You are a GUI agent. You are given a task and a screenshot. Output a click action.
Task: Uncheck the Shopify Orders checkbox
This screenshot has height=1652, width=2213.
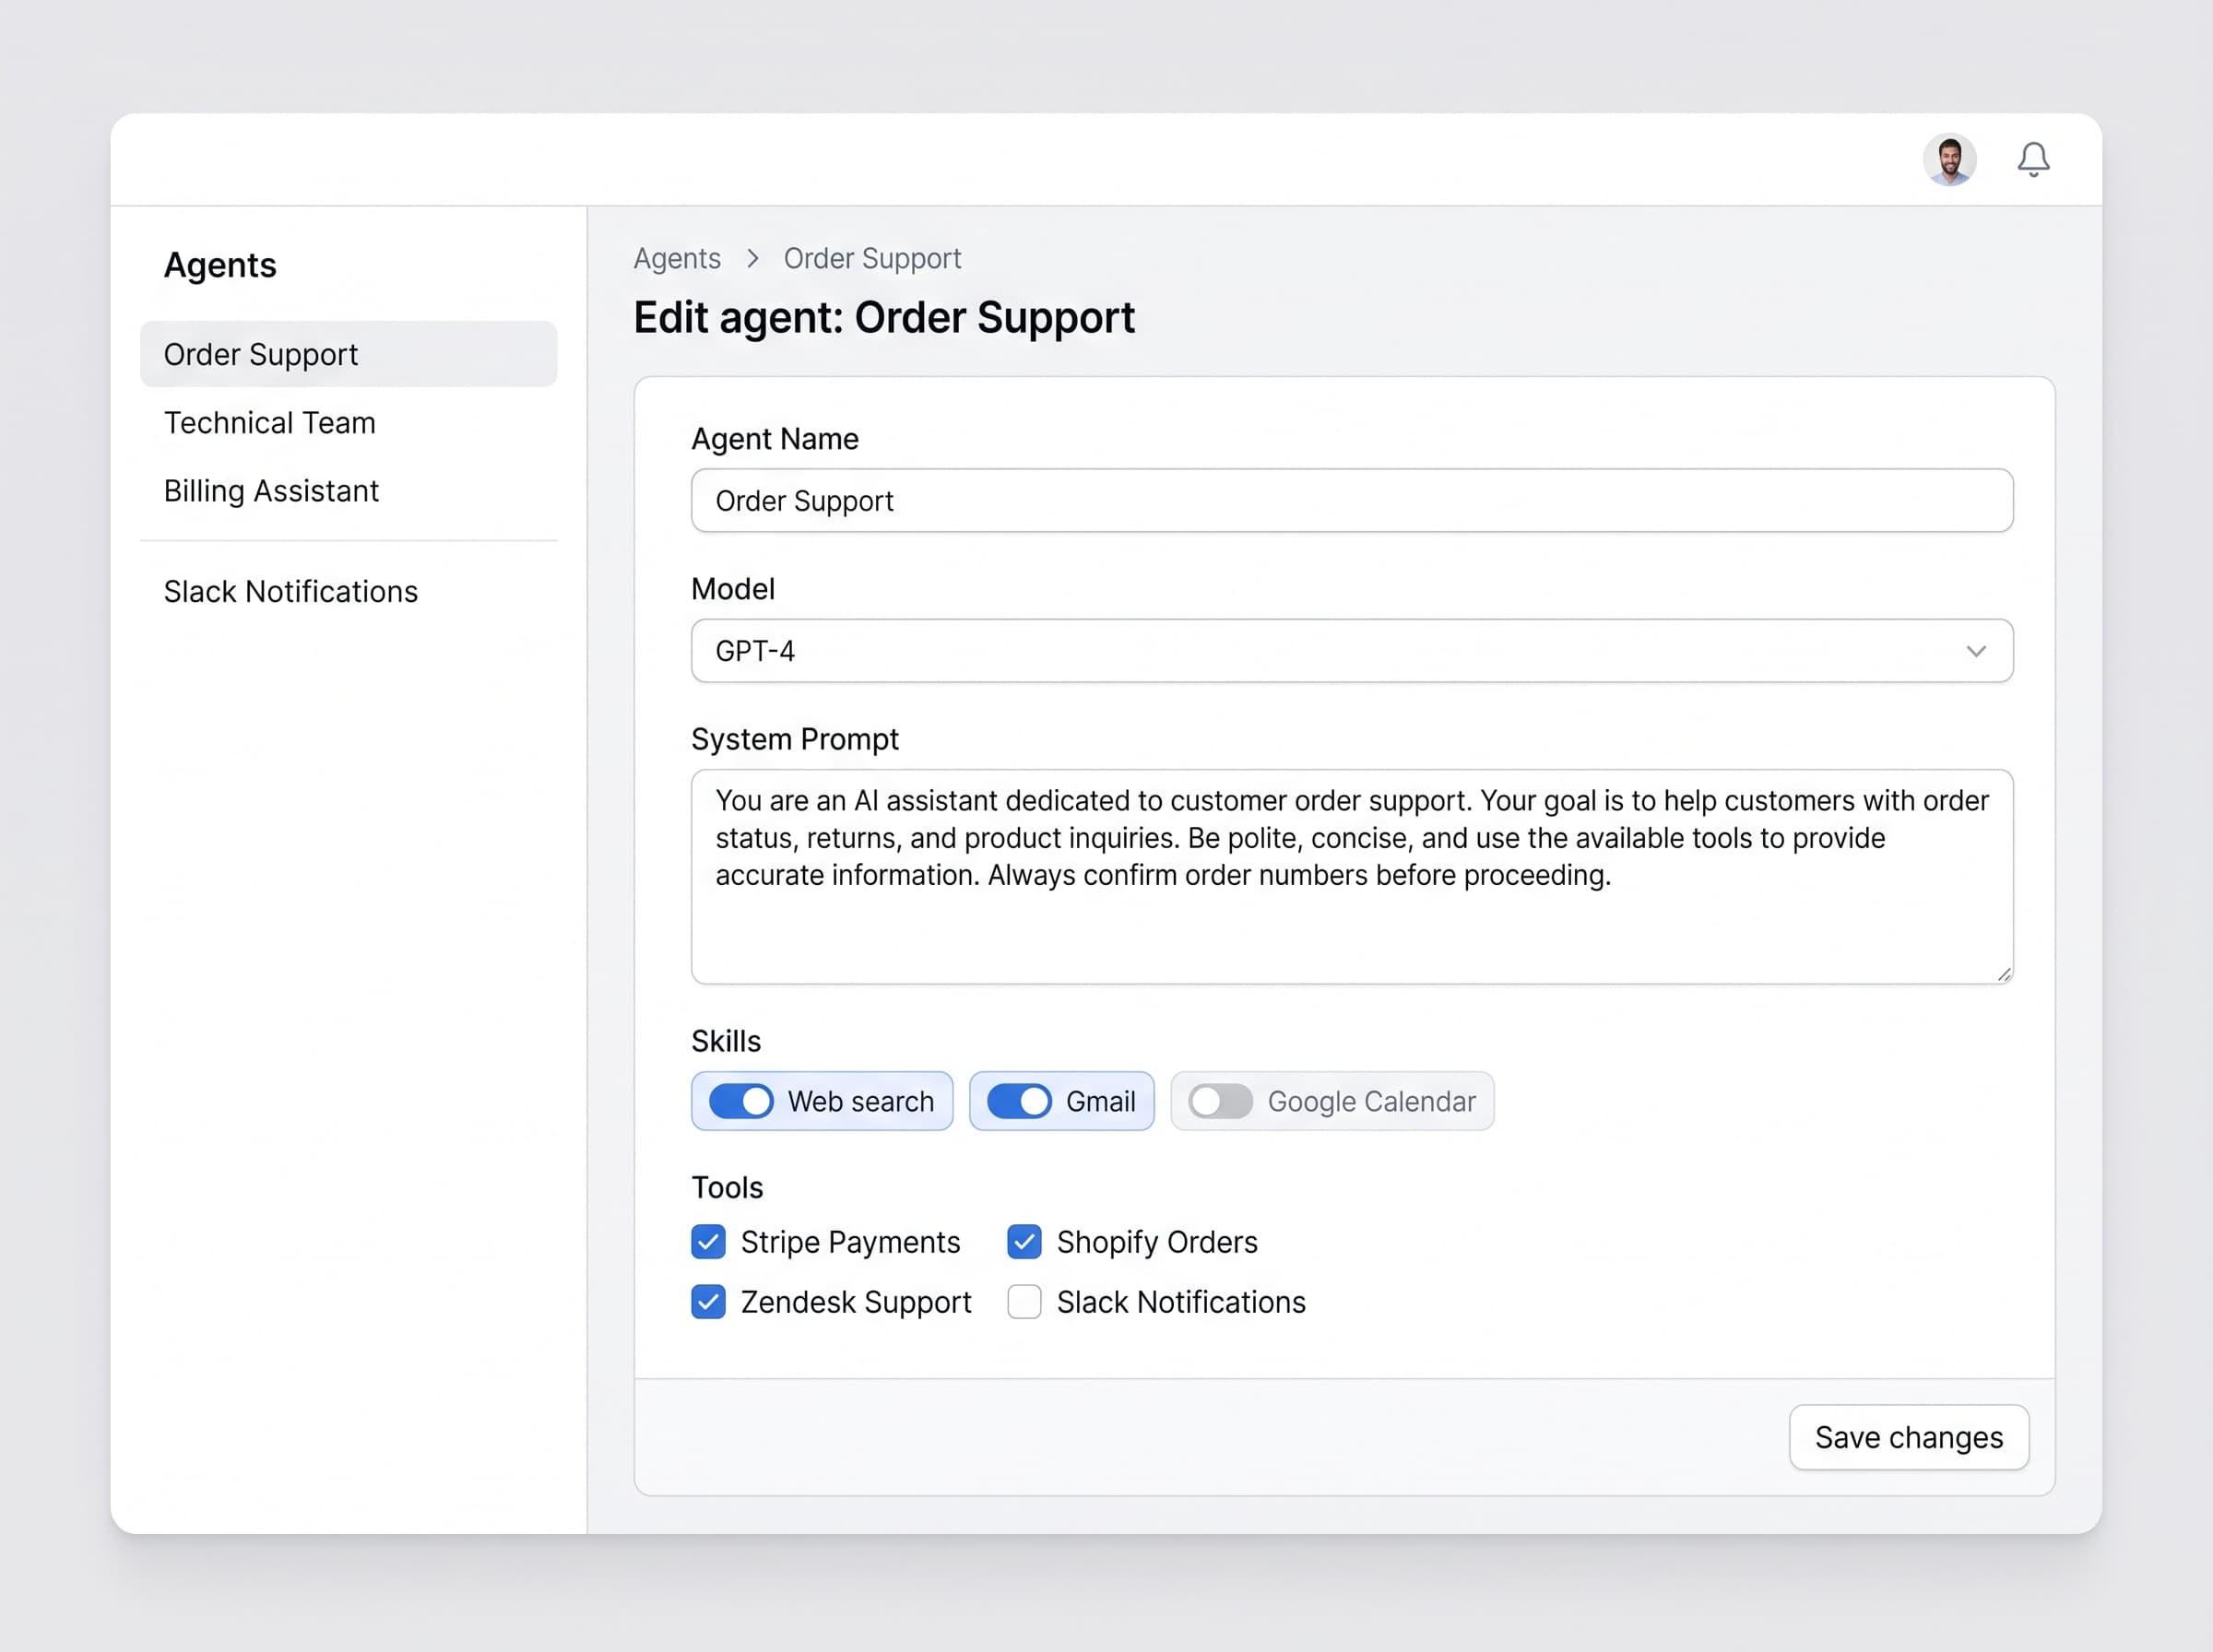click(x=1024, y=1241)
